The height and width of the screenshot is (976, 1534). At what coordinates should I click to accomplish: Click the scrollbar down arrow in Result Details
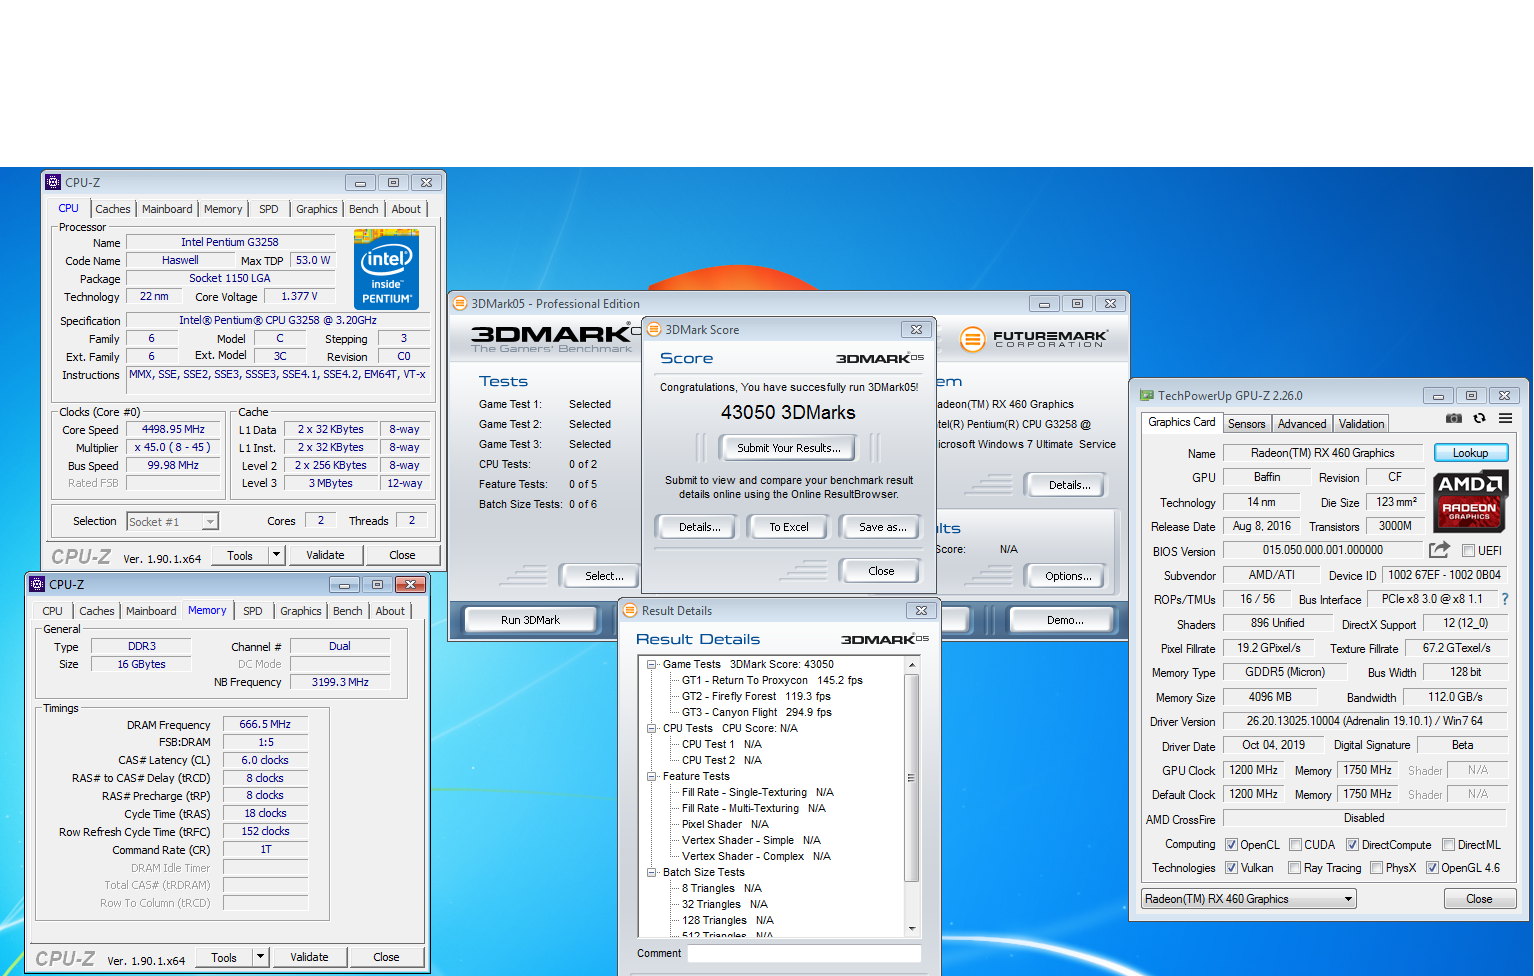click(x=911, y=929)
